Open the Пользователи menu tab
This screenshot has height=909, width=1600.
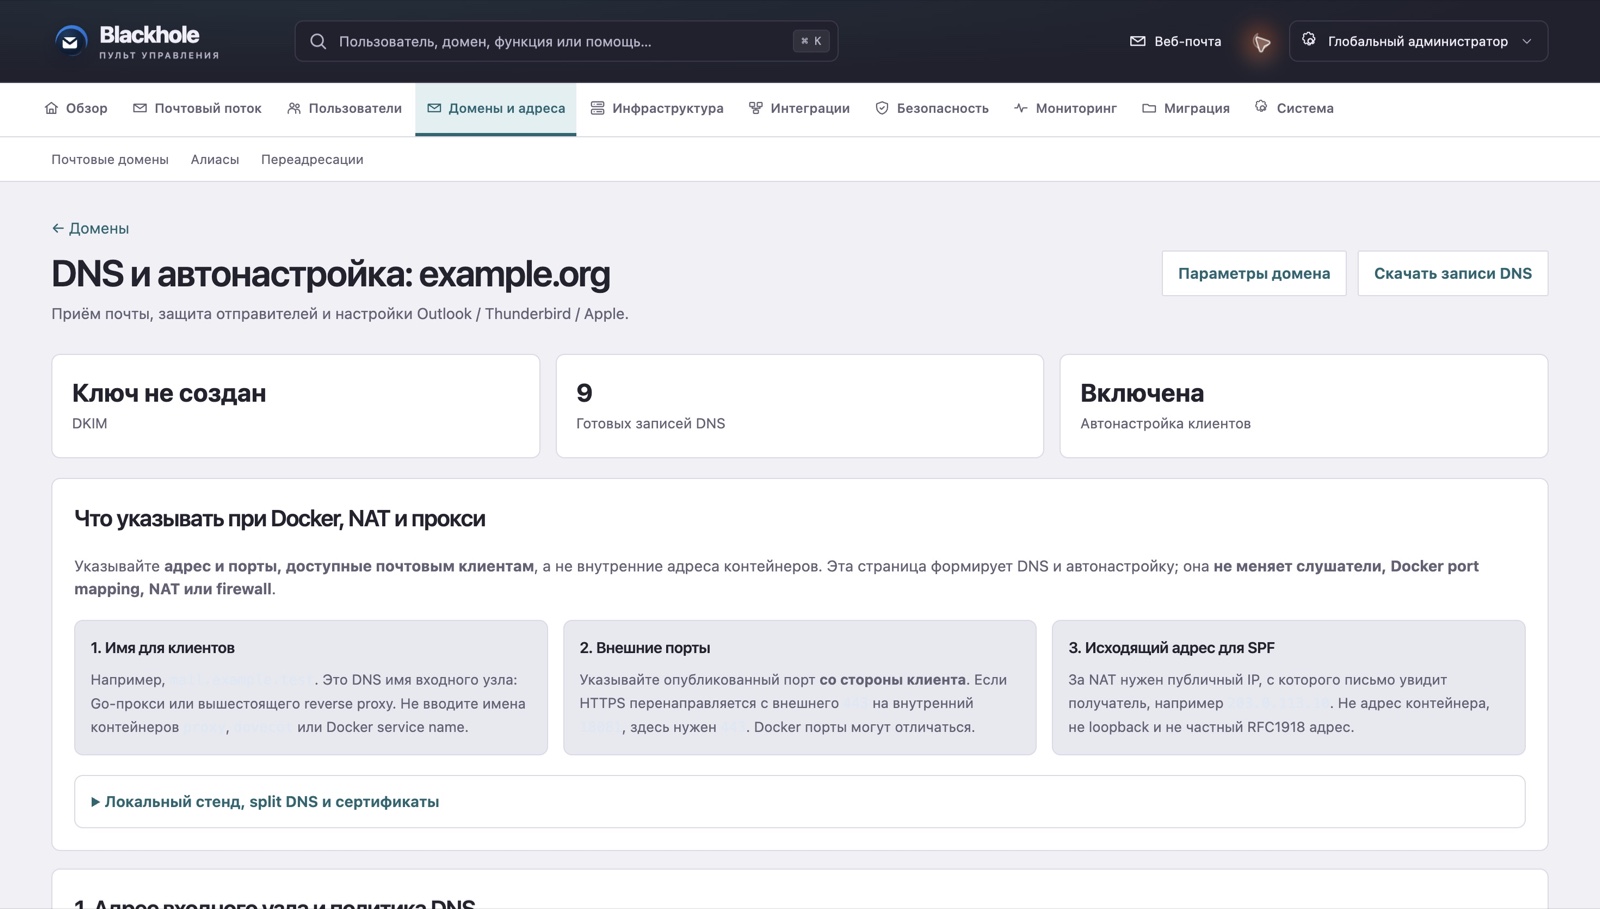pos(344,108)
